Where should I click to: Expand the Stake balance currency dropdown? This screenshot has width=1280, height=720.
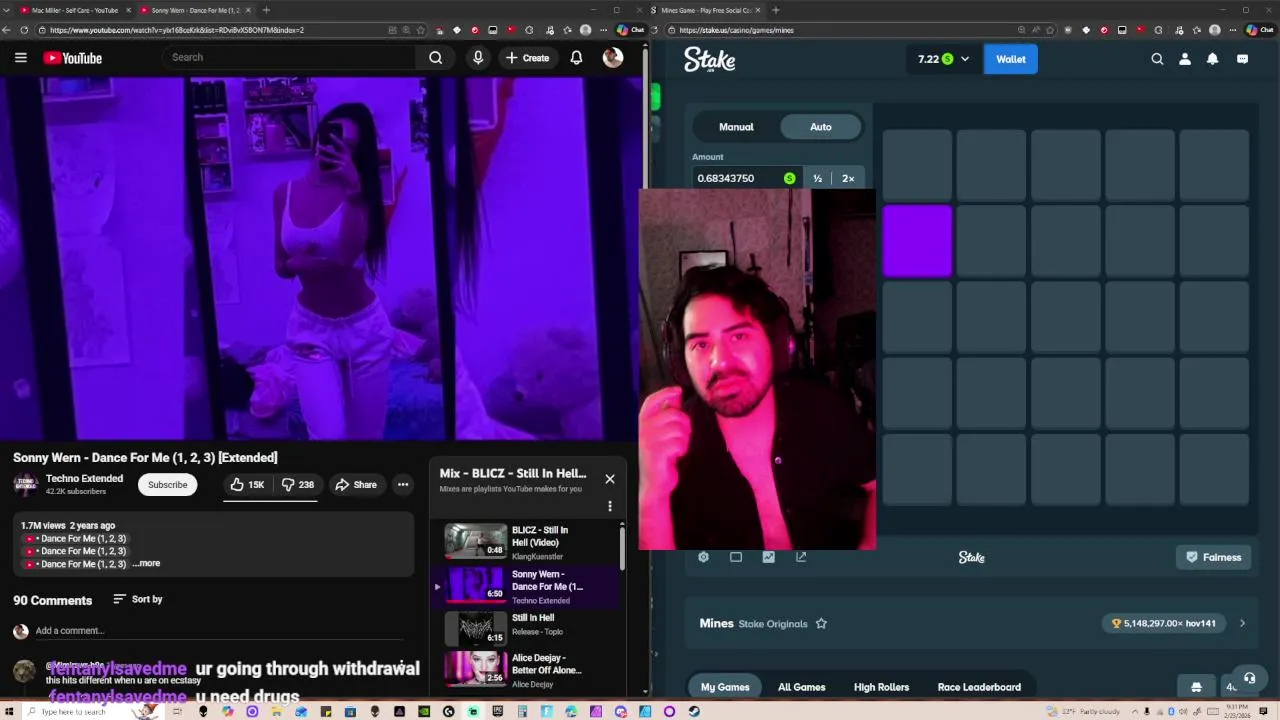coord(965,59)
